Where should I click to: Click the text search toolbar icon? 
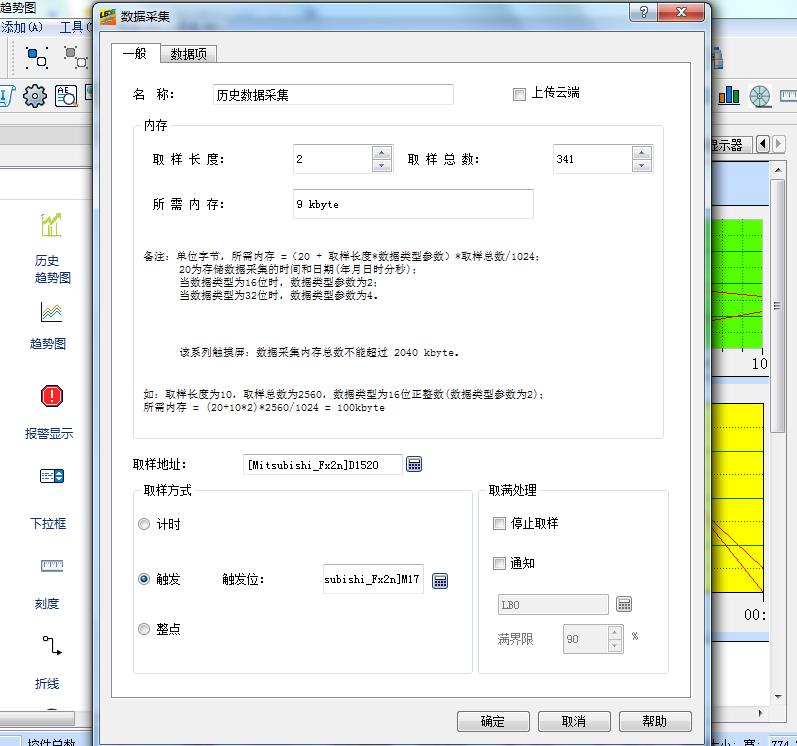click(x=66, y=96)
